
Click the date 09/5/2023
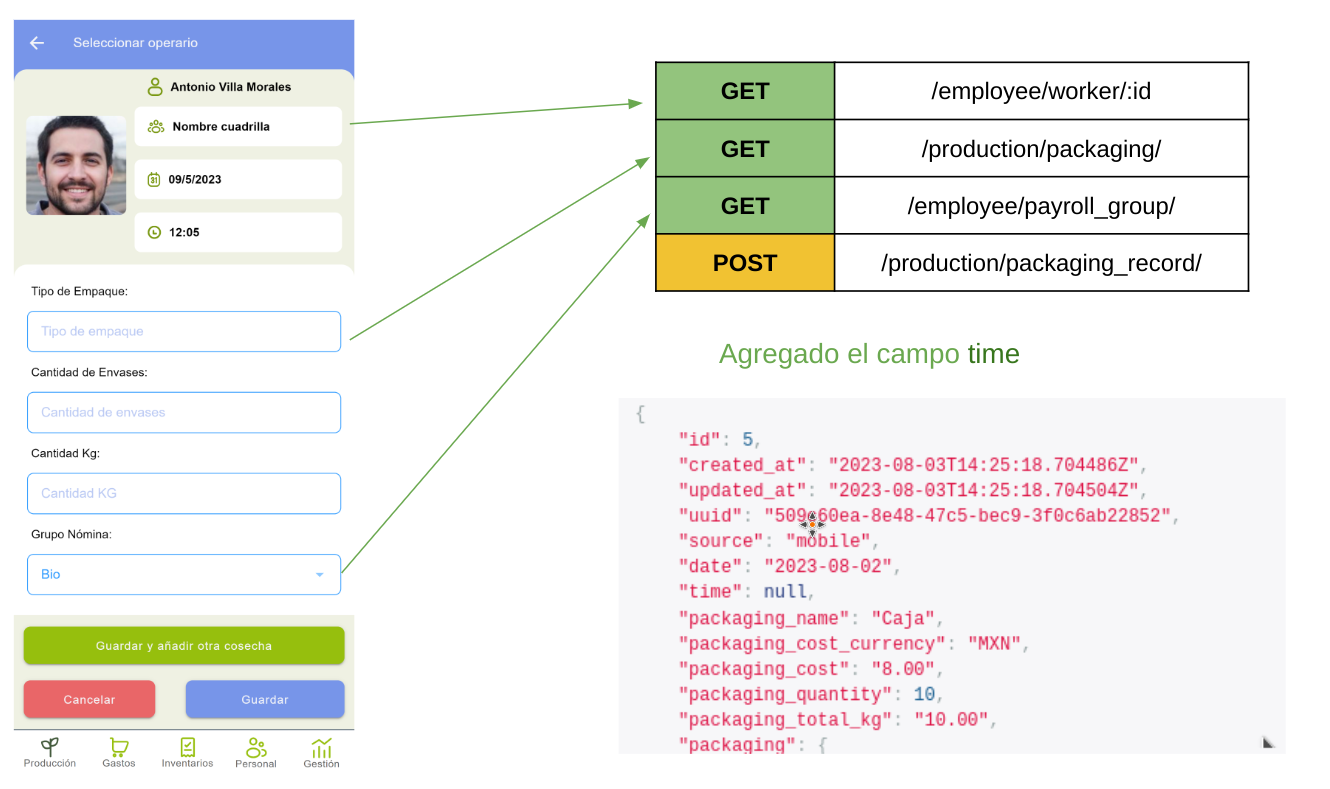click(195, 180)
